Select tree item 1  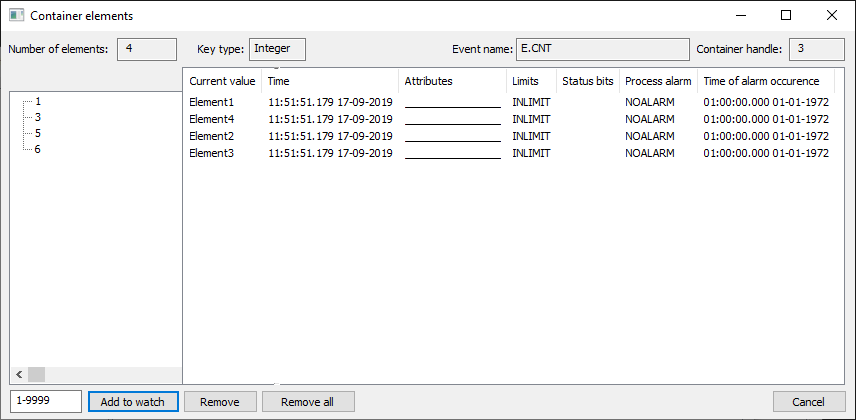(x=38, y=101)
